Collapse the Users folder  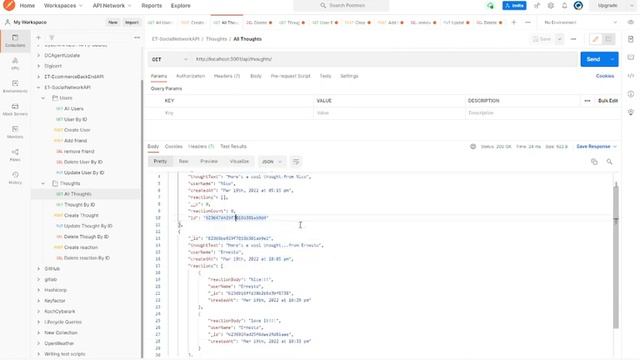click(44, 98)
